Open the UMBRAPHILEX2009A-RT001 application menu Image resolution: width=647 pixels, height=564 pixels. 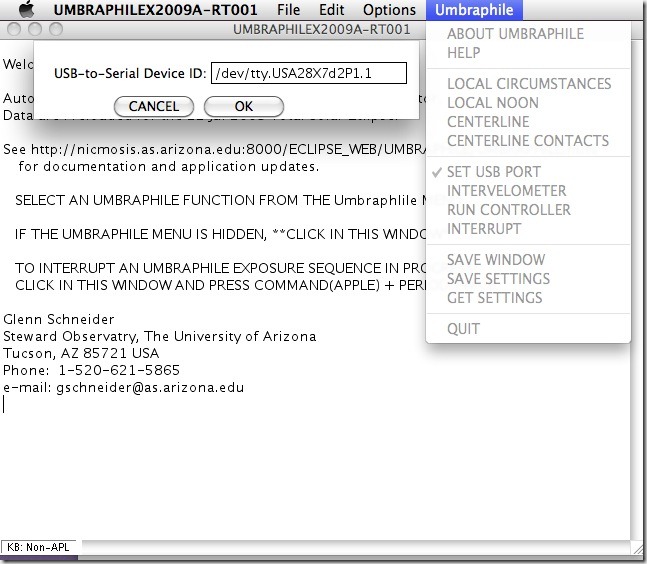coord(155,9)
